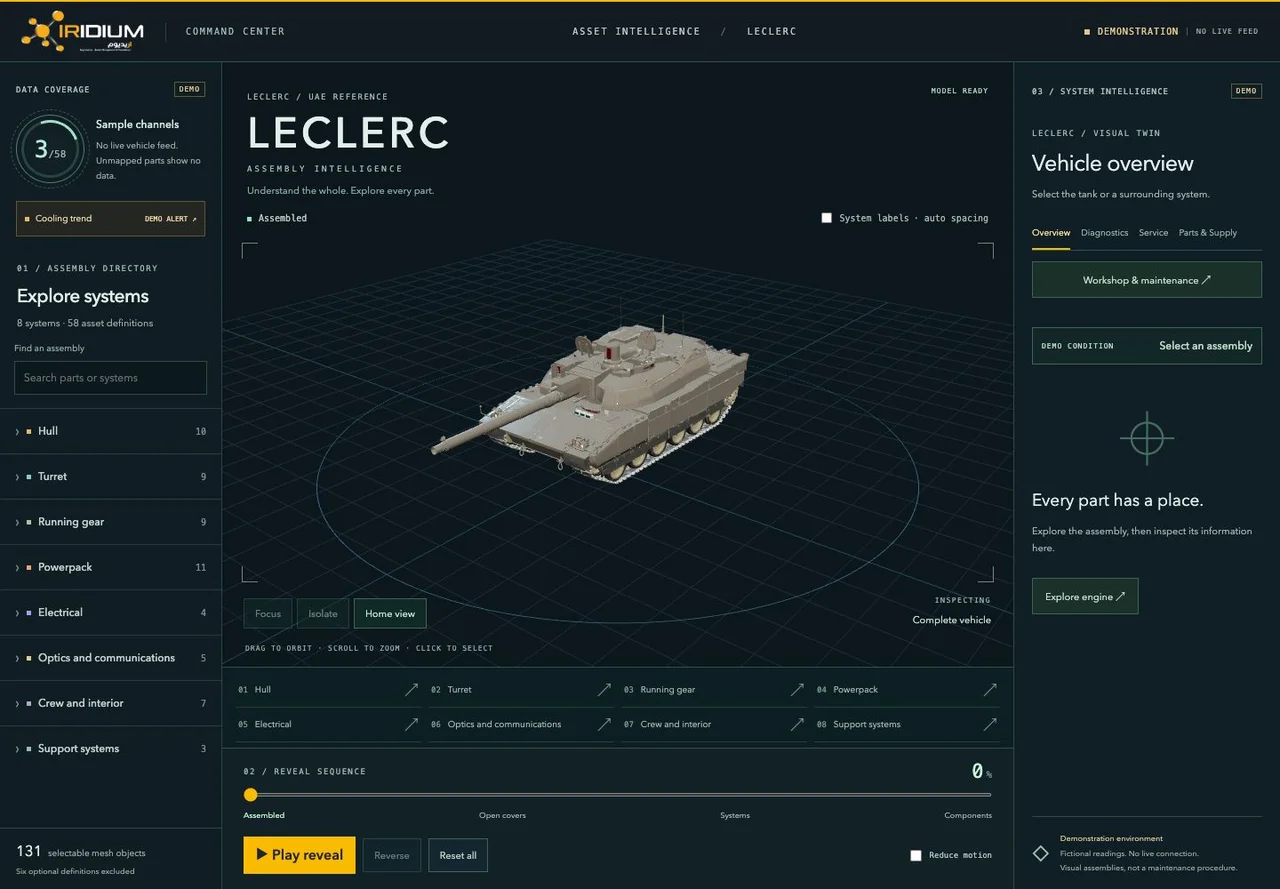Screen dimensions: 1280x889
Task: Click the Home view button
Action: tap(390, 614)
